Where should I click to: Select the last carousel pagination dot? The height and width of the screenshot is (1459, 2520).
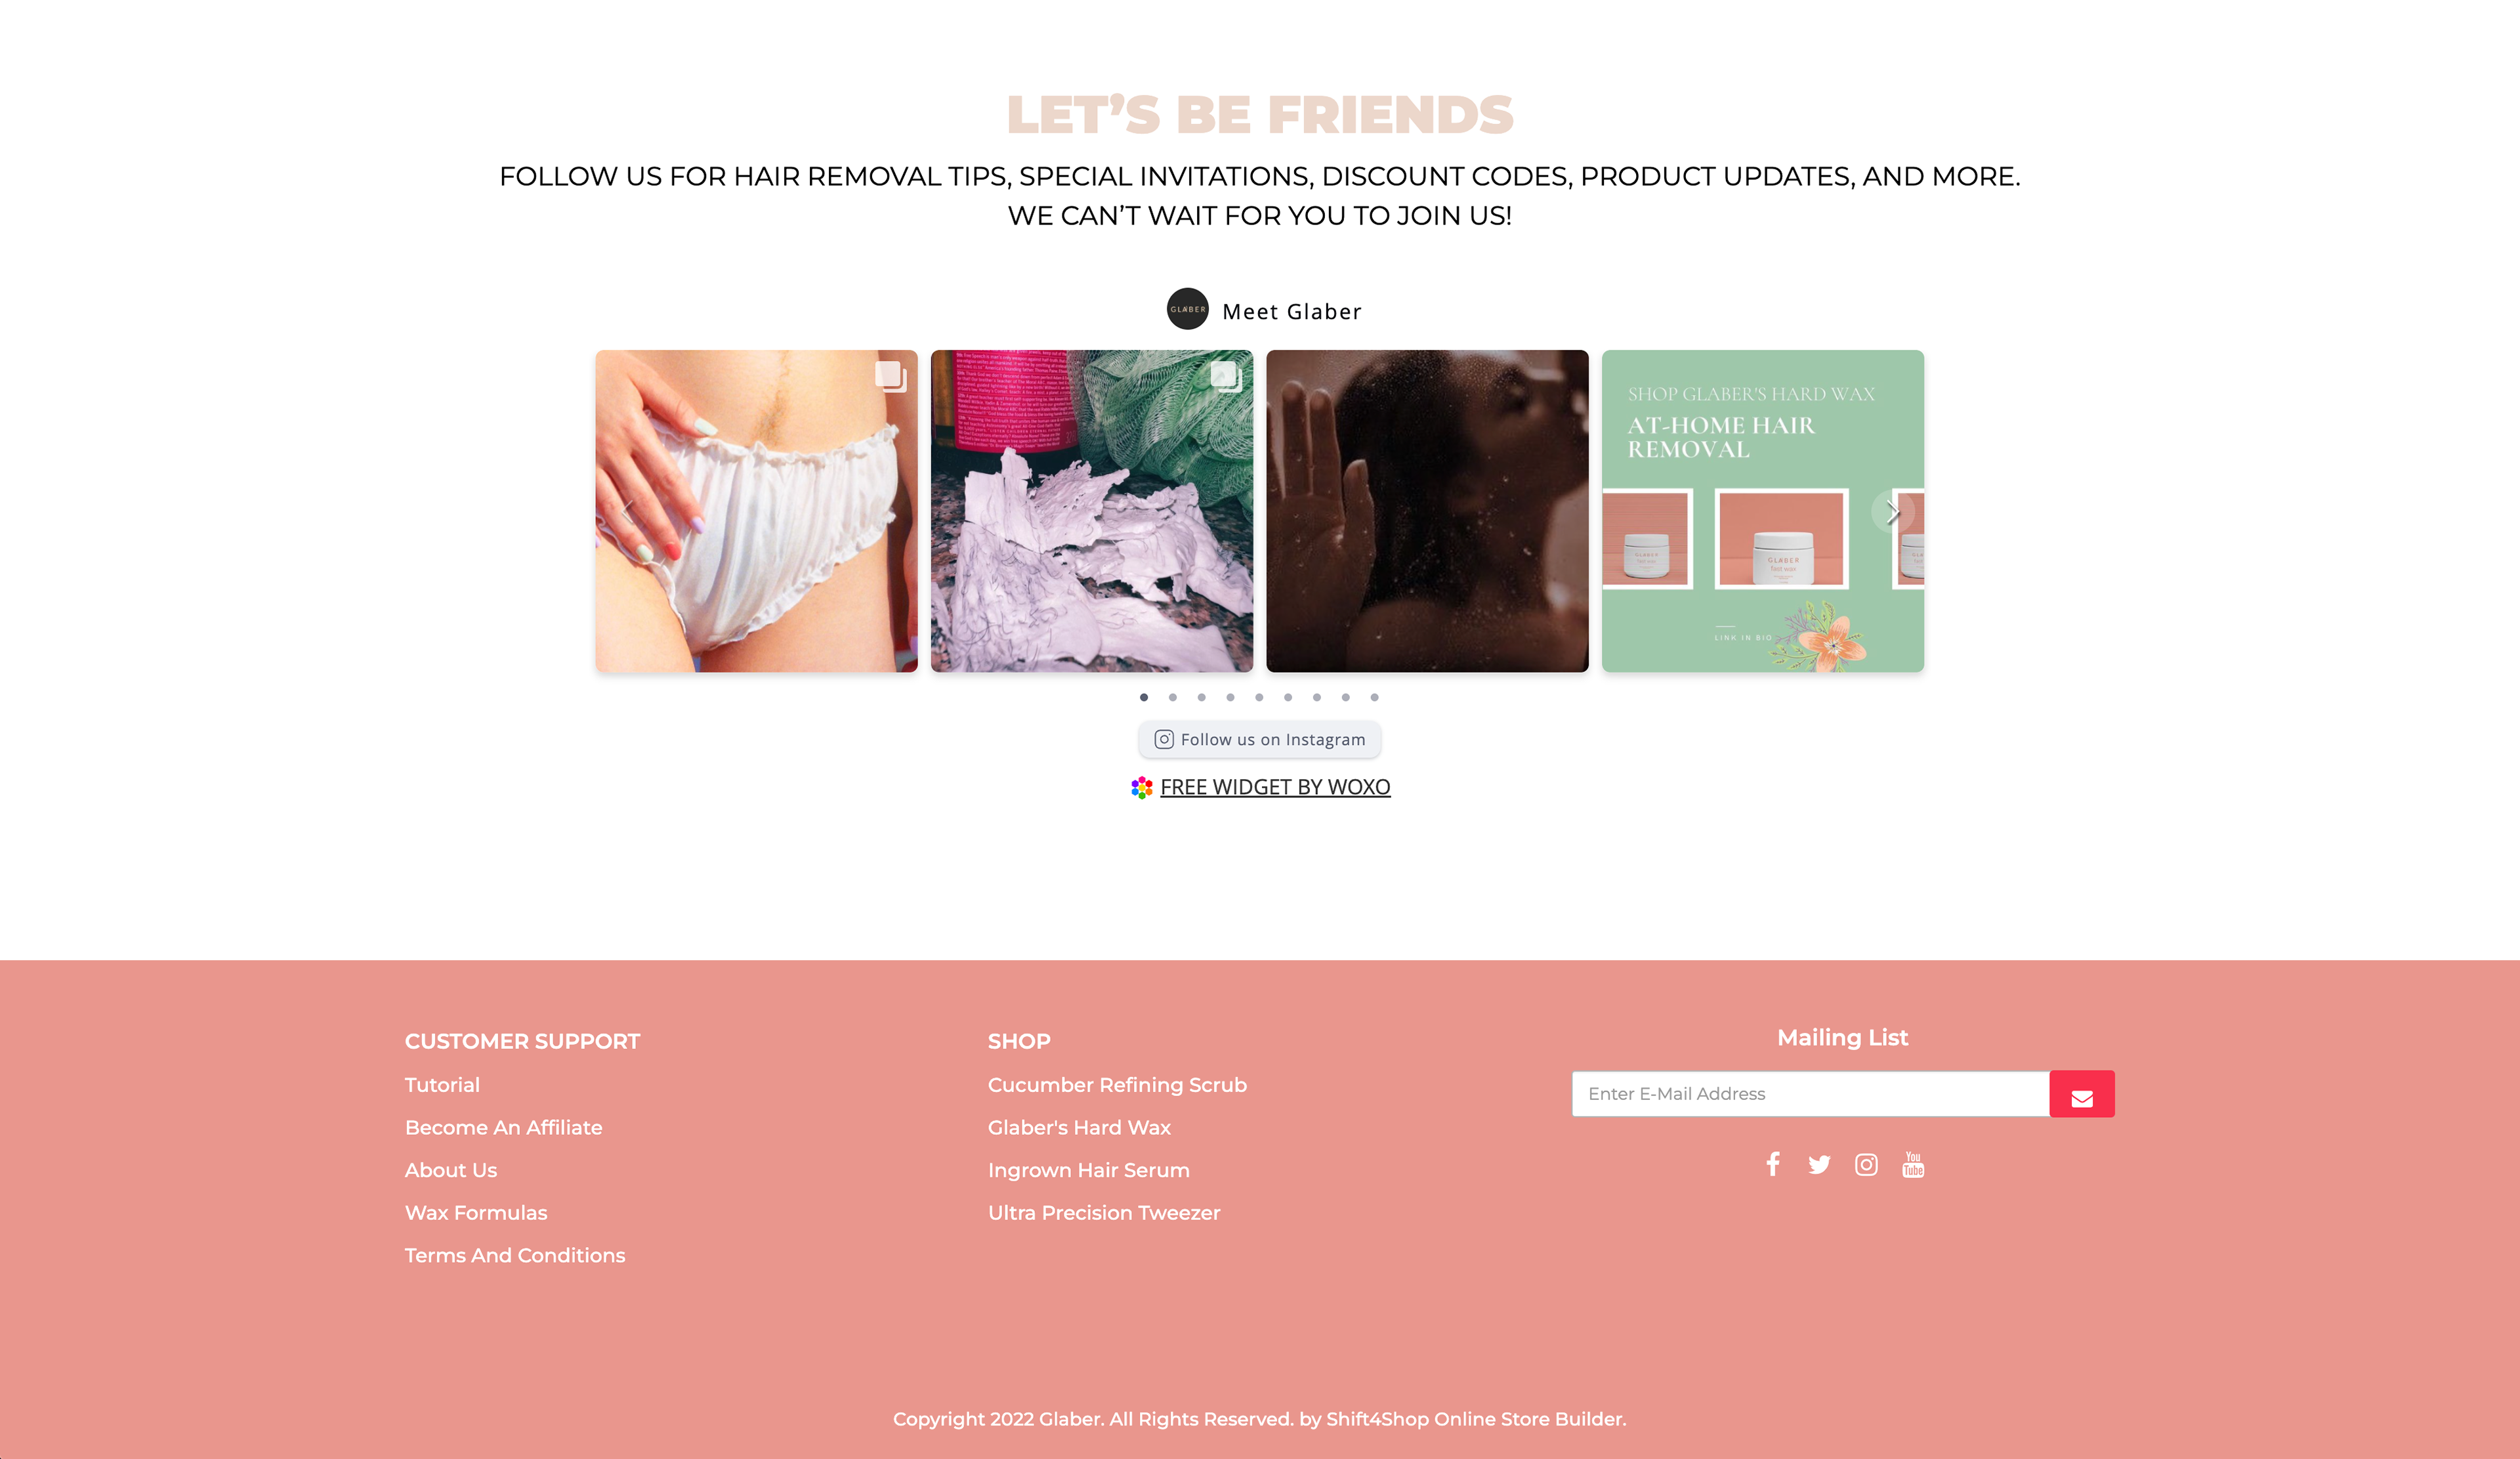click(x=1375, y=697)
